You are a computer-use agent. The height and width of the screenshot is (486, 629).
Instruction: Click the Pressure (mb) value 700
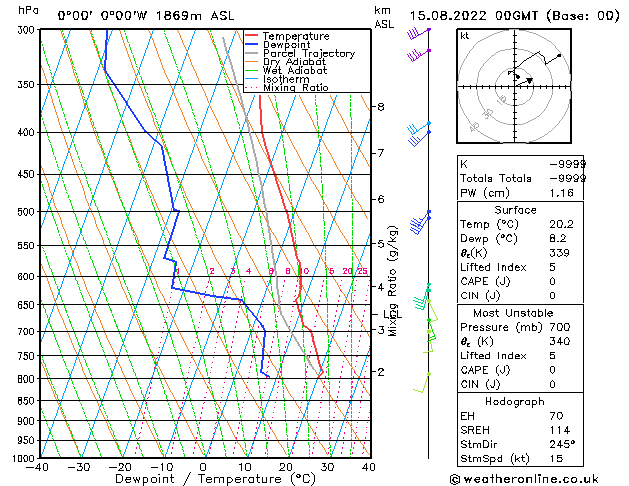(560, 327)
